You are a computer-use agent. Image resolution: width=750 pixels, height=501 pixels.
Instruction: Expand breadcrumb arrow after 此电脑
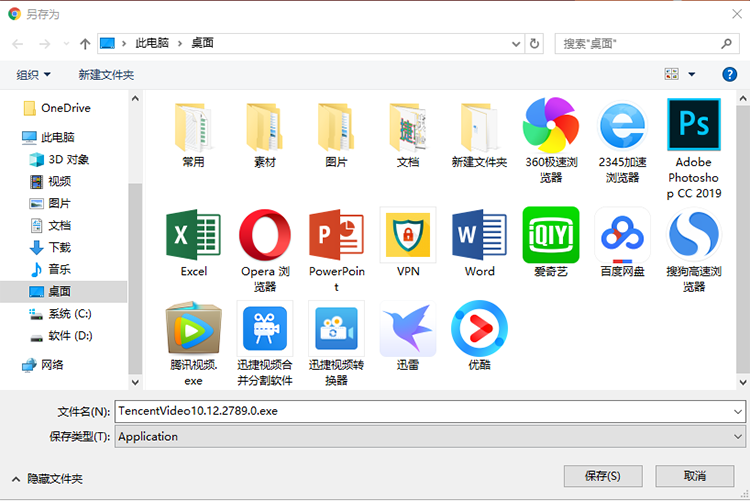[x=180, y=44]
